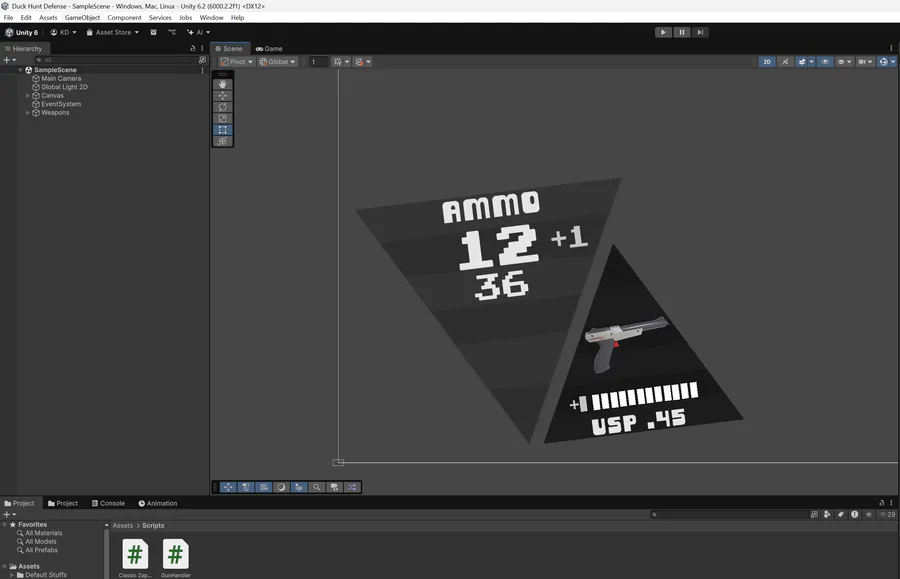Open the Package Manager box icon
Viewport: 900px width, 579px height.
pyautogui.click(x=153, y=33)
